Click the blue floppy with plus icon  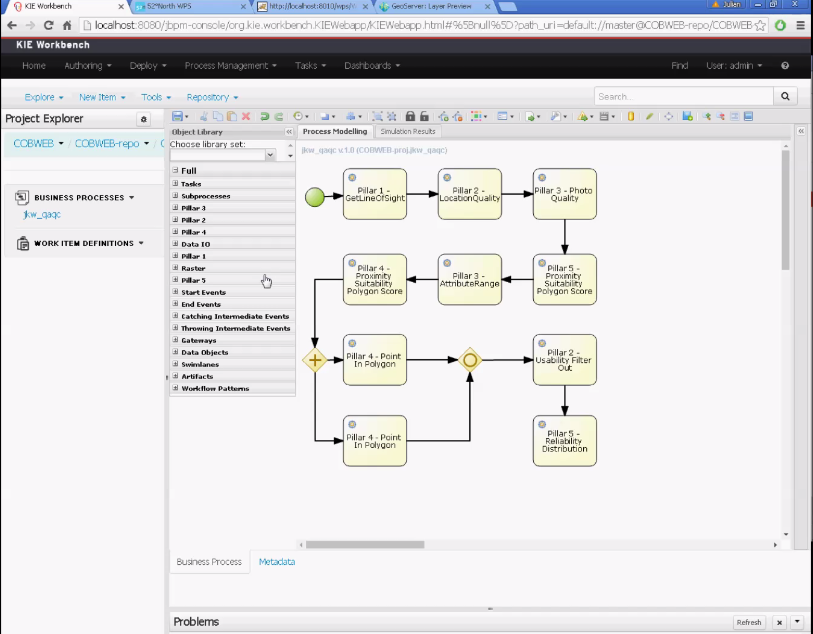coord(688,116)
